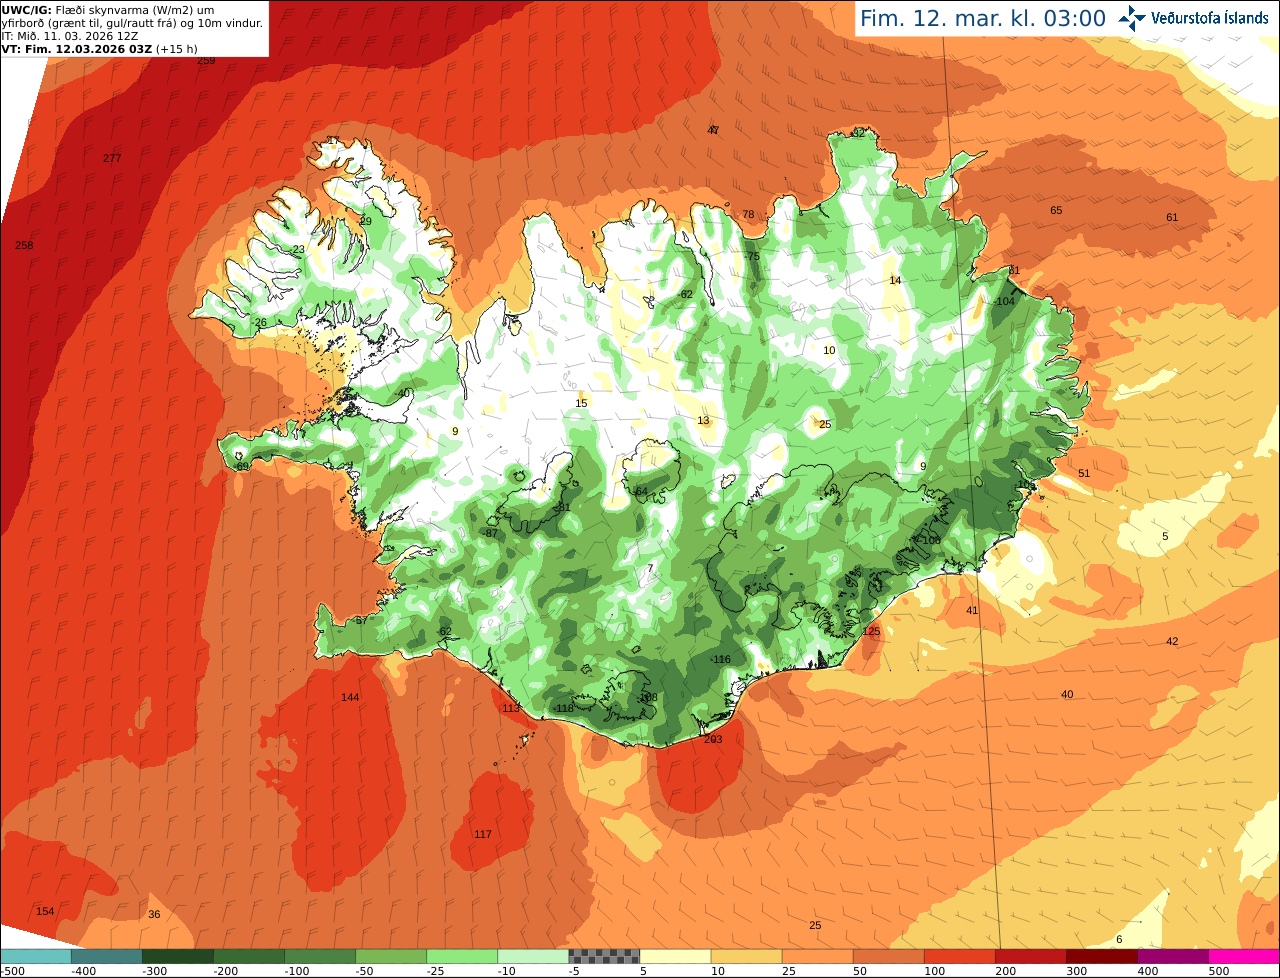Click the purple legend swatch labeled 400
The height and width of the screenshot is (978, 1280).
pyautogui.click(x=1171, y=956)
